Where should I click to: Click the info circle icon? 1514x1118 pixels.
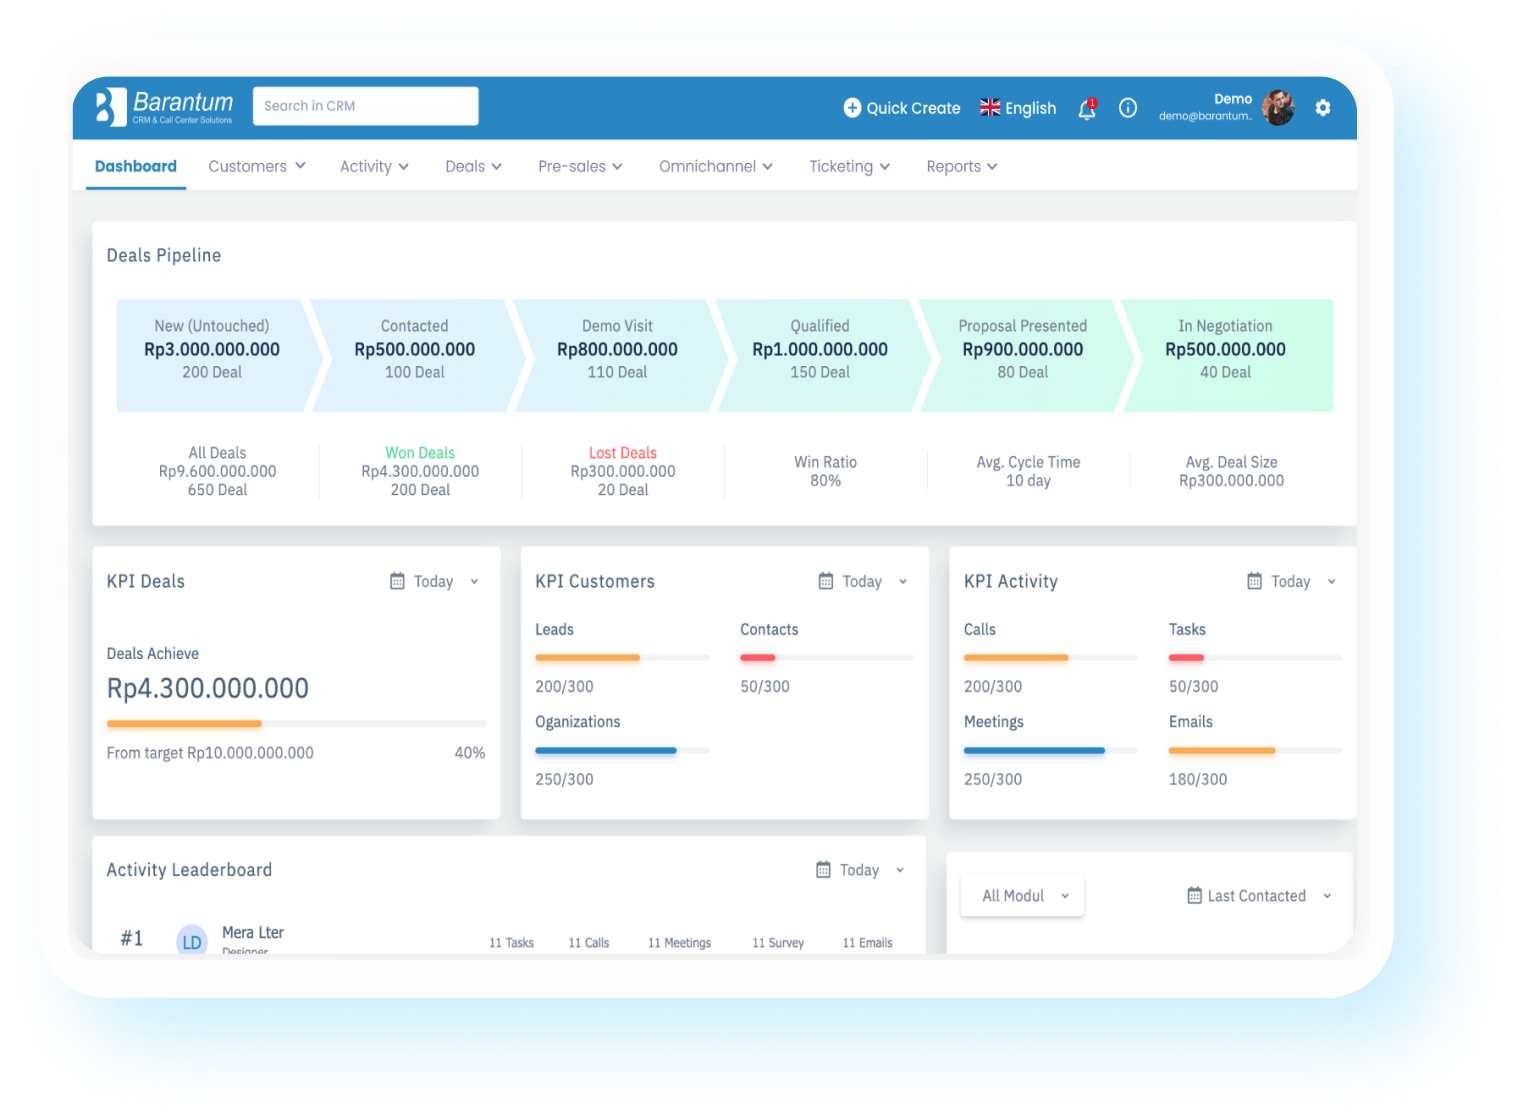pos(1128,108)
